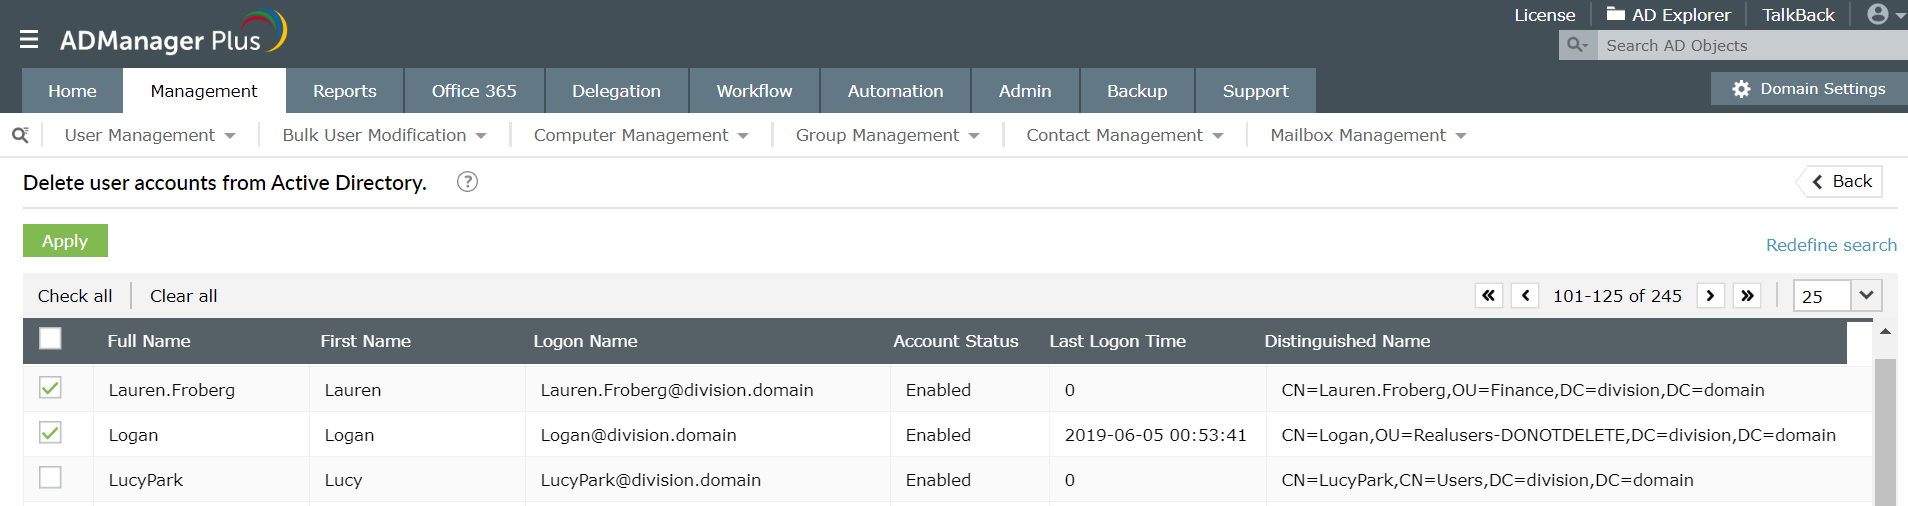The width and height of the screenshot is (1908, 506).
Task: Go to previous page of results
Action: 1525,296
